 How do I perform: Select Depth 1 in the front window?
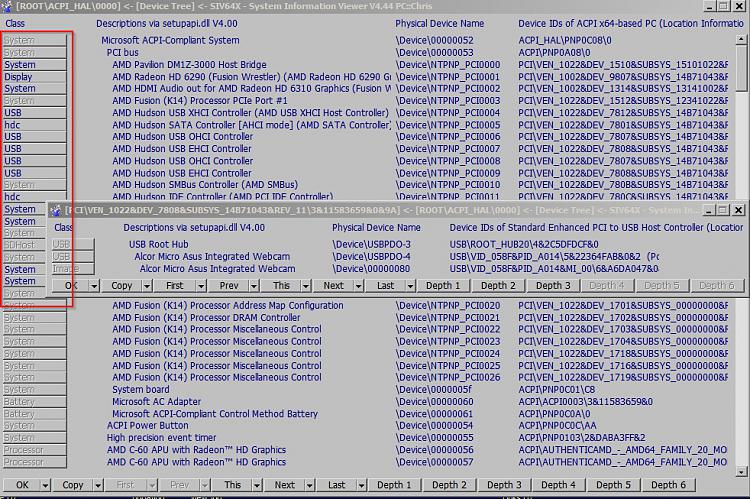pyautogui.click(x=443, y=286)
